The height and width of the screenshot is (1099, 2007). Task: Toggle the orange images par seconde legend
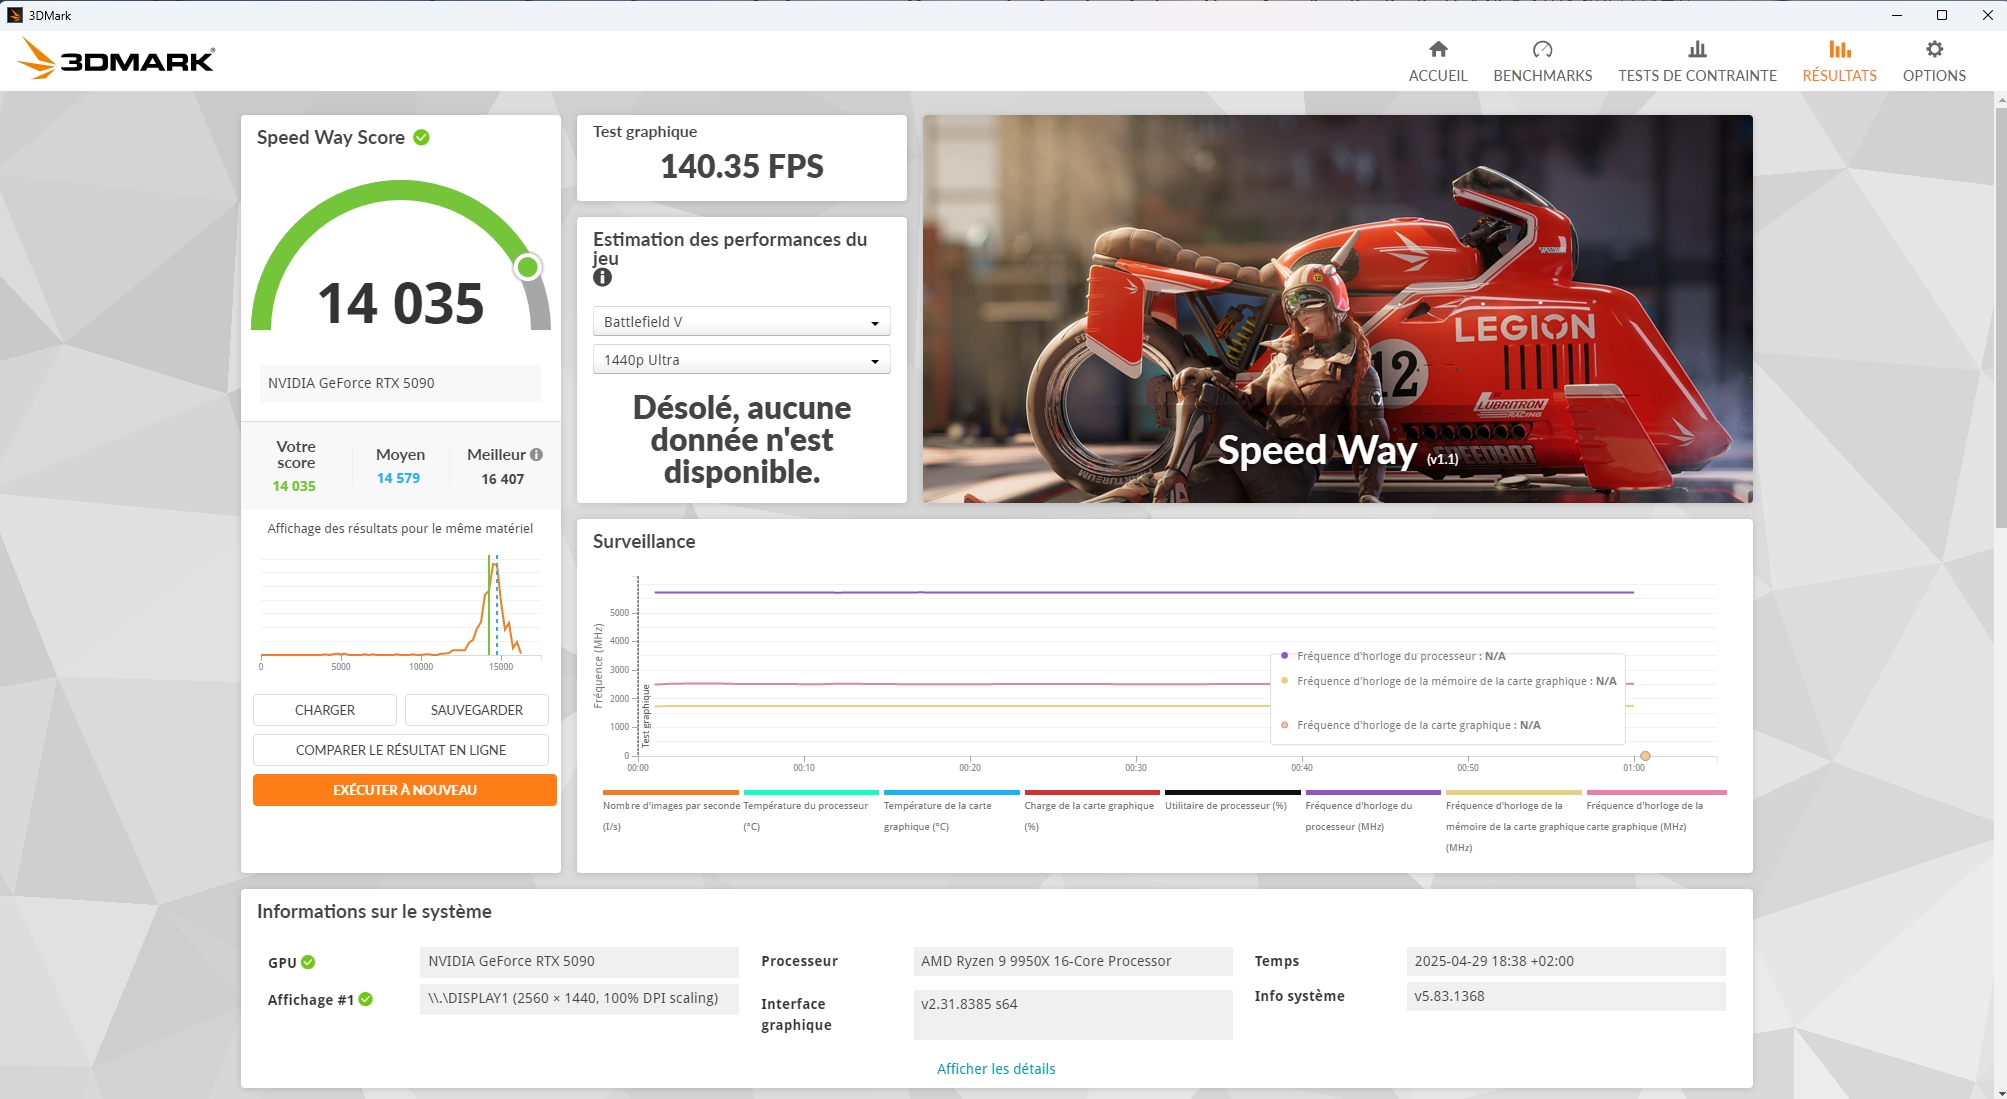pyautogui.click(x=670, y=809)
